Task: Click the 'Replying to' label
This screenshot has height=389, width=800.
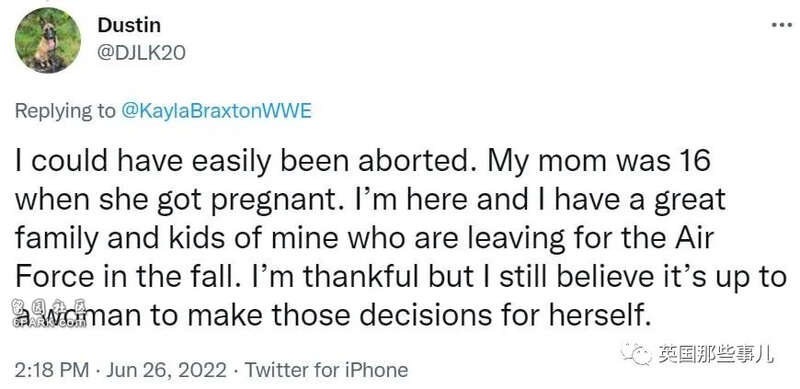Action: 66,111
